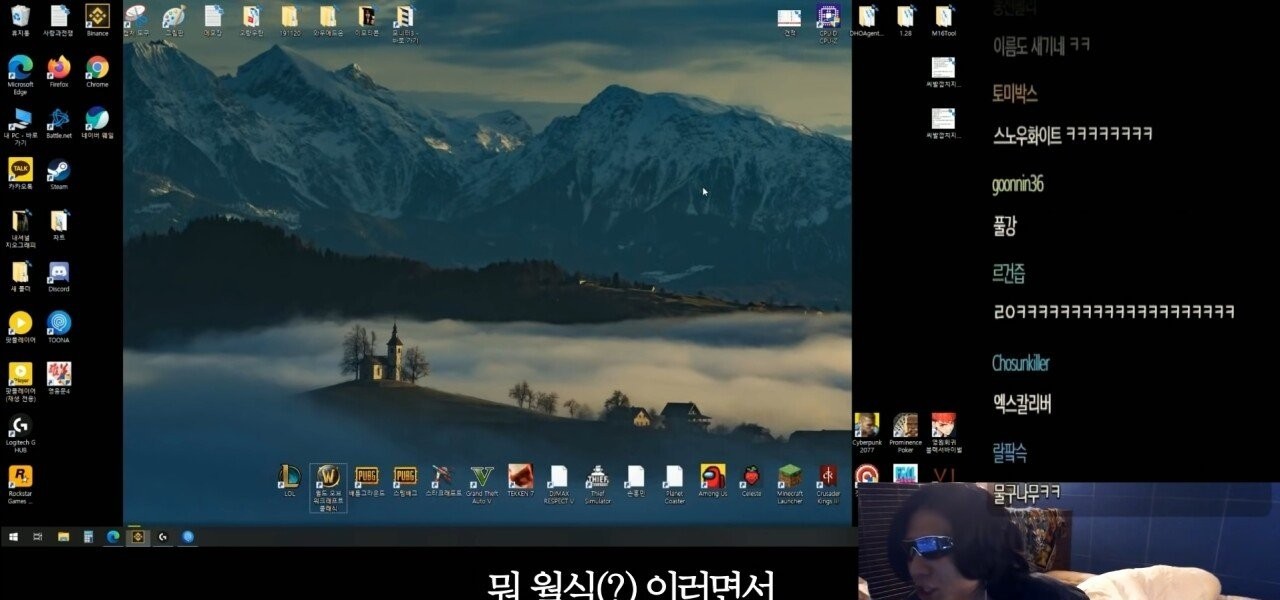Select the Discord desktop shortcut
The image size is (1280, 600).
coord(59,272)
